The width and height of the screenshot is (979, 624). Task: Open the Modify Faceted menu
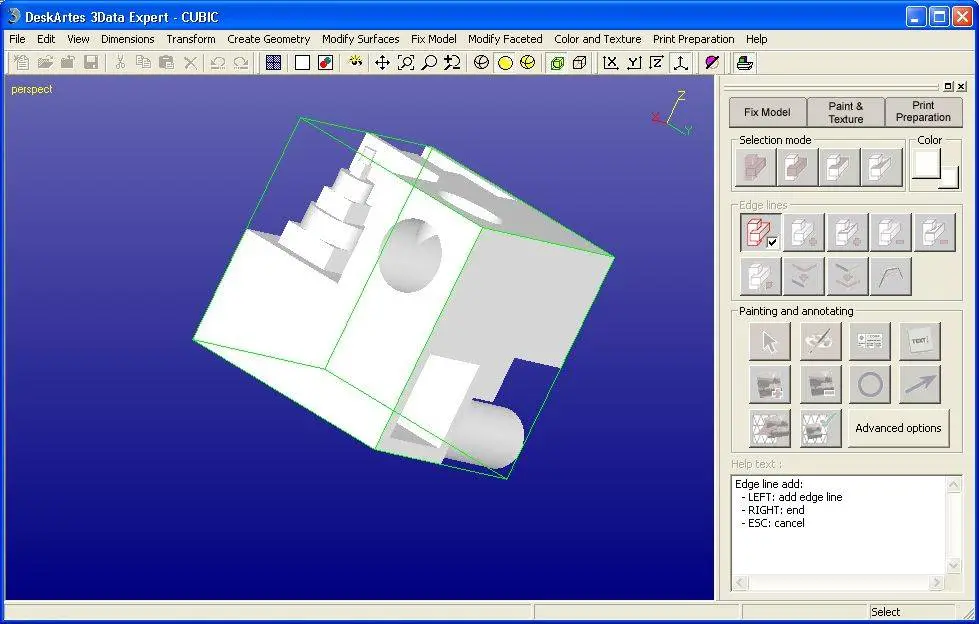(505, 39)
